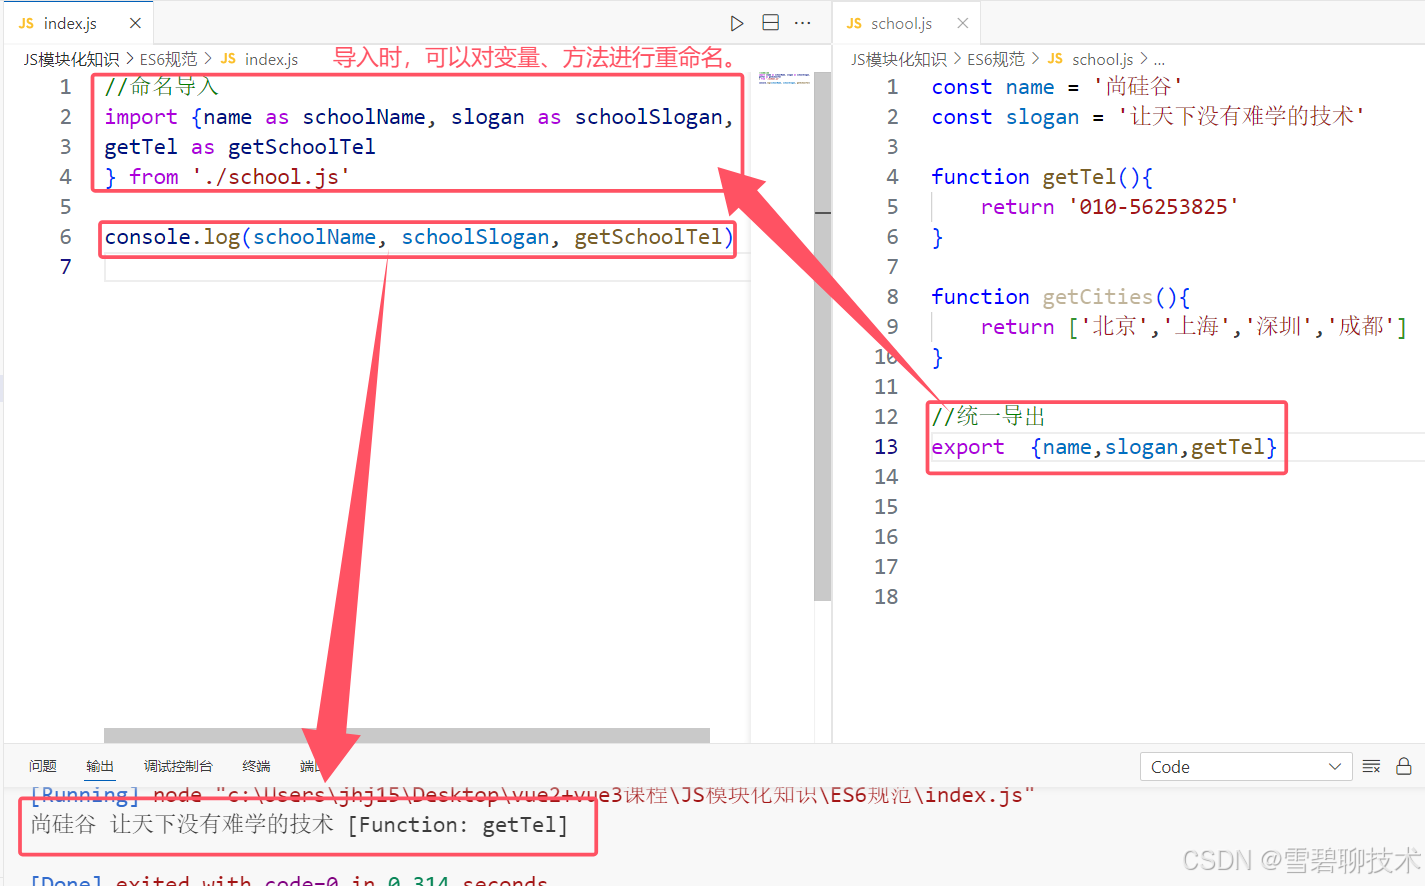
Task: Click ES6规范 breadcrumb in index.js editor
Action: click(168, 59)
